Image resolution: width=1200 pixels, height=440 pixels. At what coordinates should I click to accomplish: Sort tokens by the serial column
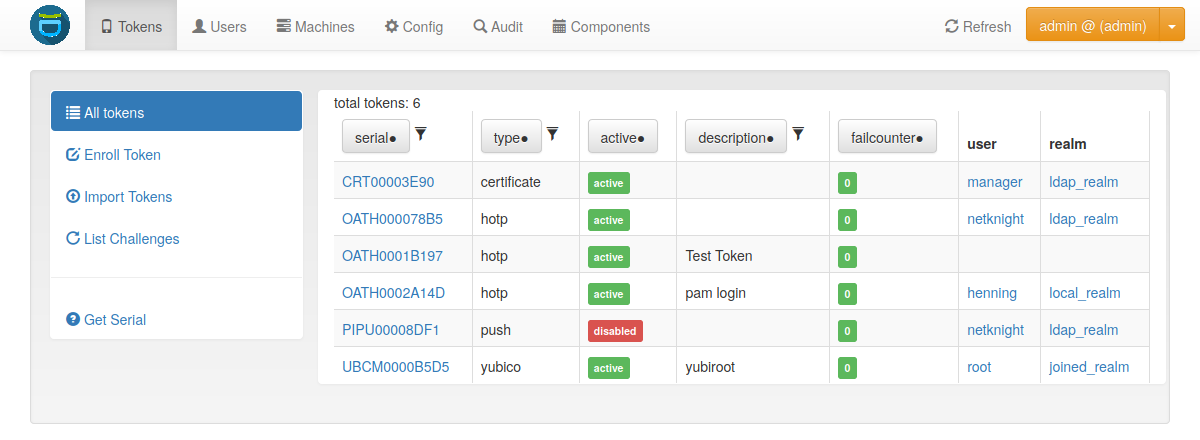[x=375, y=138]
